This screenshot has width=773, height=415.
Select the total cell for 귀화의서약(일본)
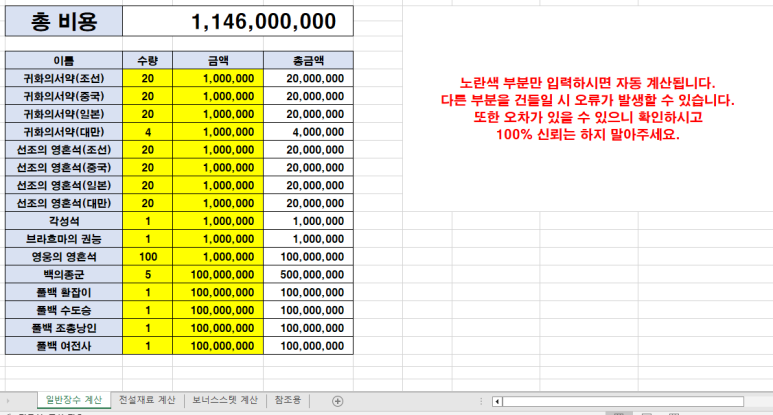point(309,114)
